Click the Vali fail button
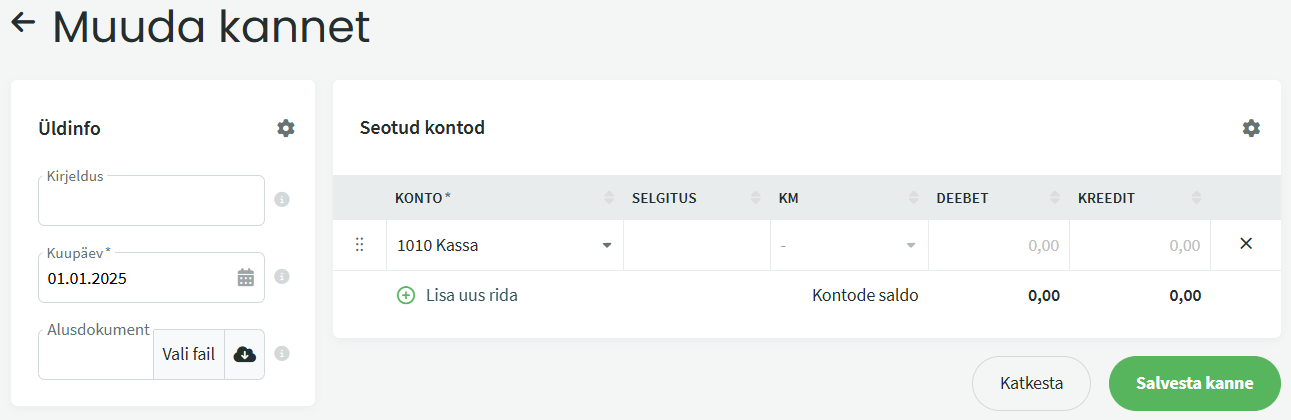 click(x=189, y=354)
